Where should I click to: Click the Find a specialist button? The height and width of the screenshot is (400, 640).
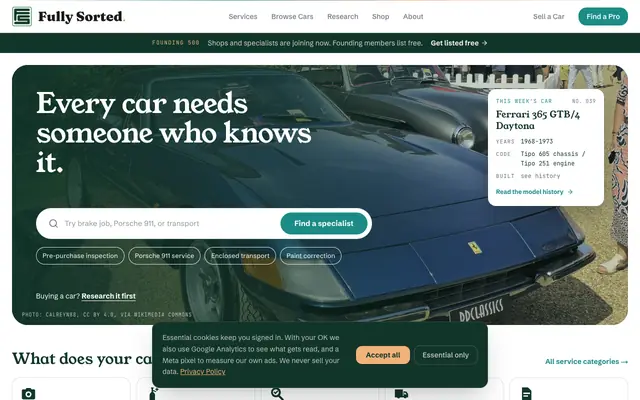click(324, 223)
